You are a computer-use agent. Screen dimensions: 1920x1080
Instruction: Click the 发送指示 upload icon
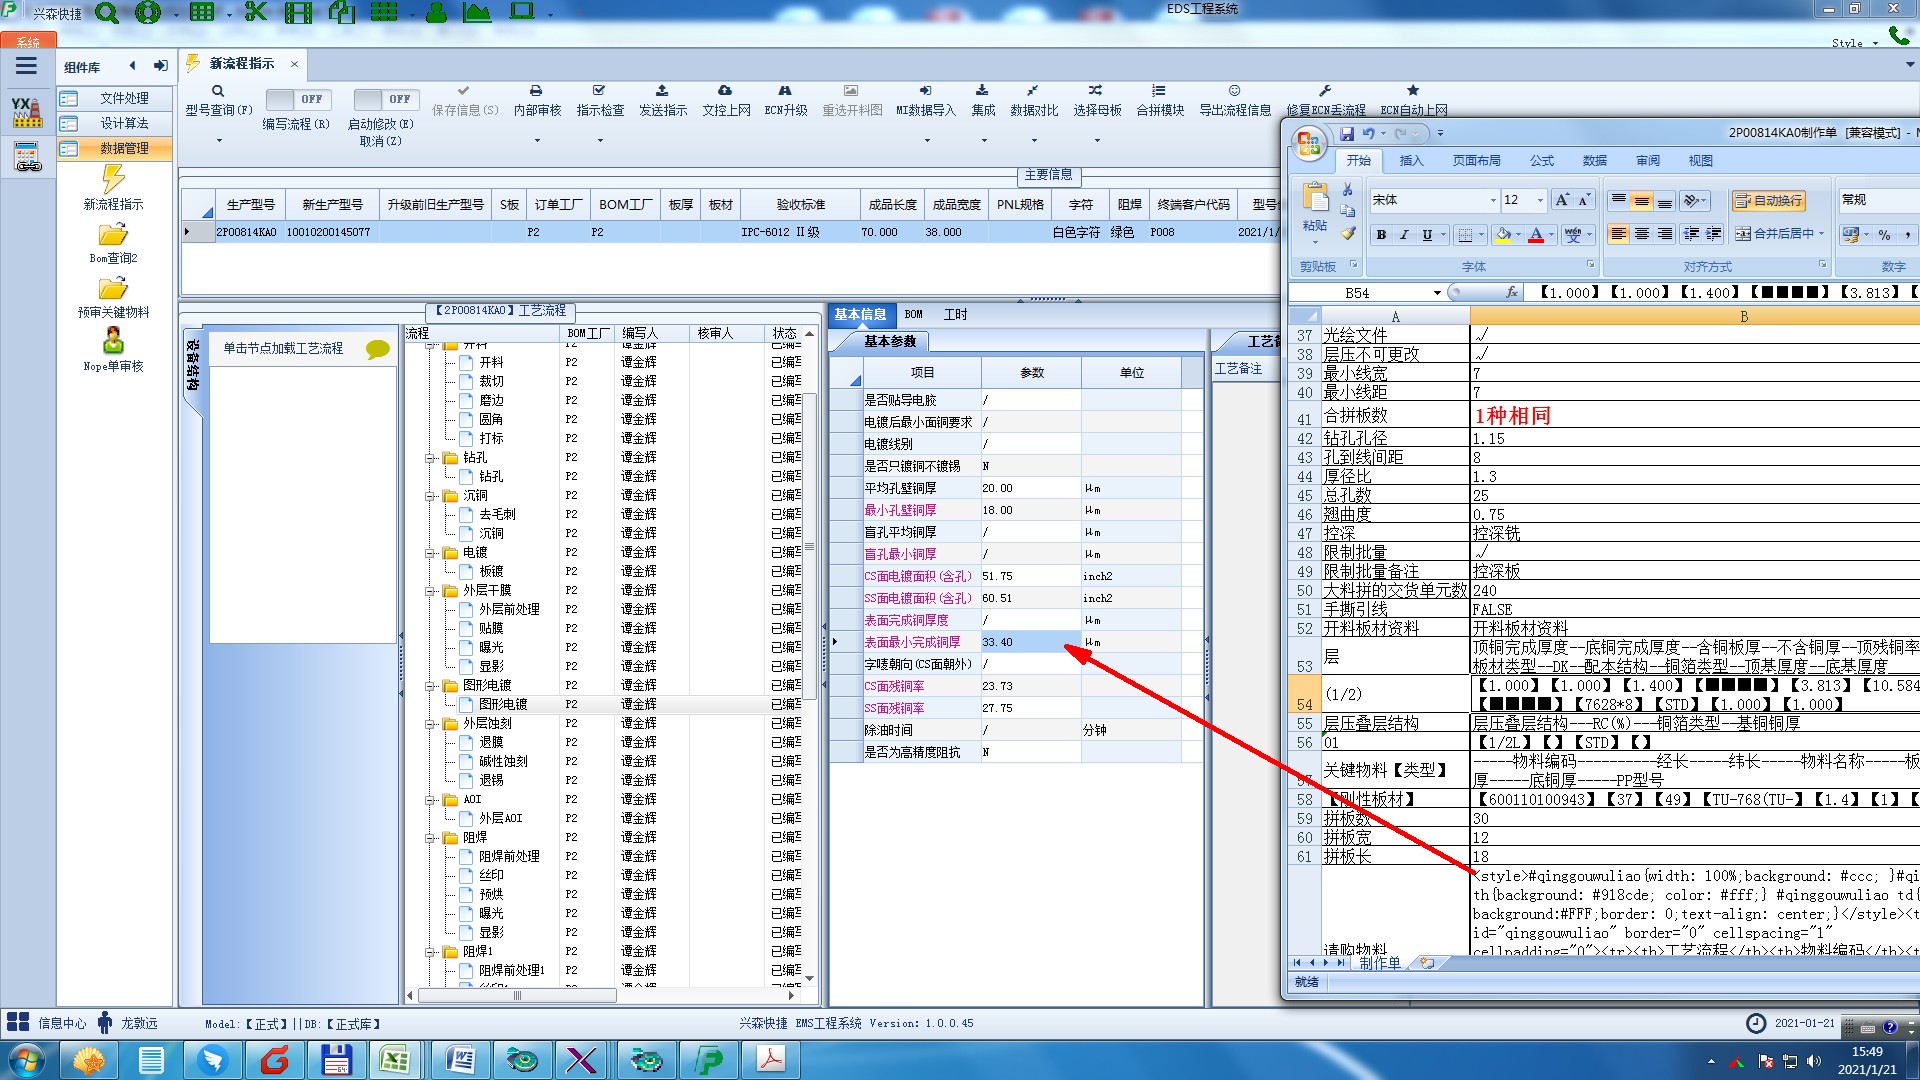(662, 91)
